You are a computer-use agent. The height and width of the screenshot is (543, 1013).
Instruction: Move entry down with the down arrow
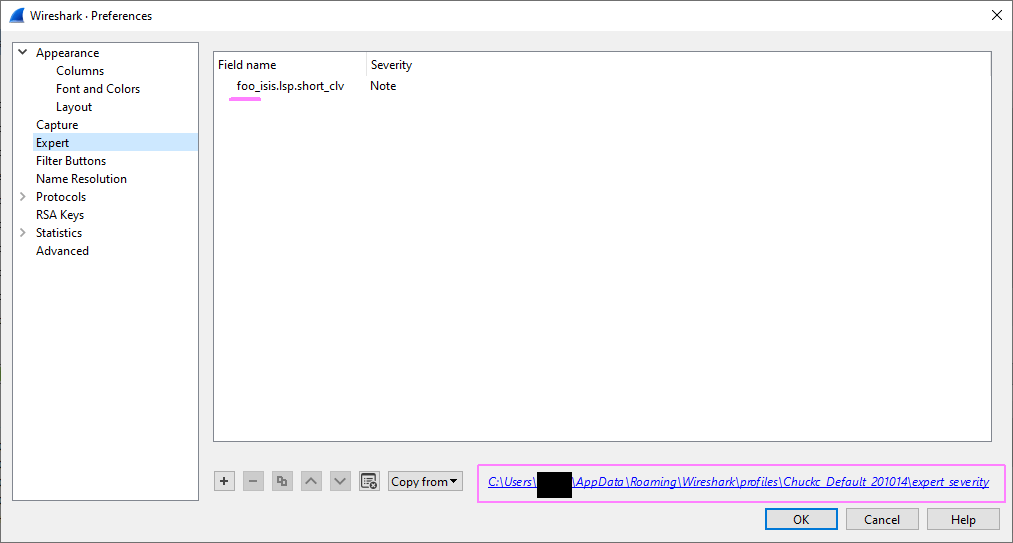(x=340, y=481)
